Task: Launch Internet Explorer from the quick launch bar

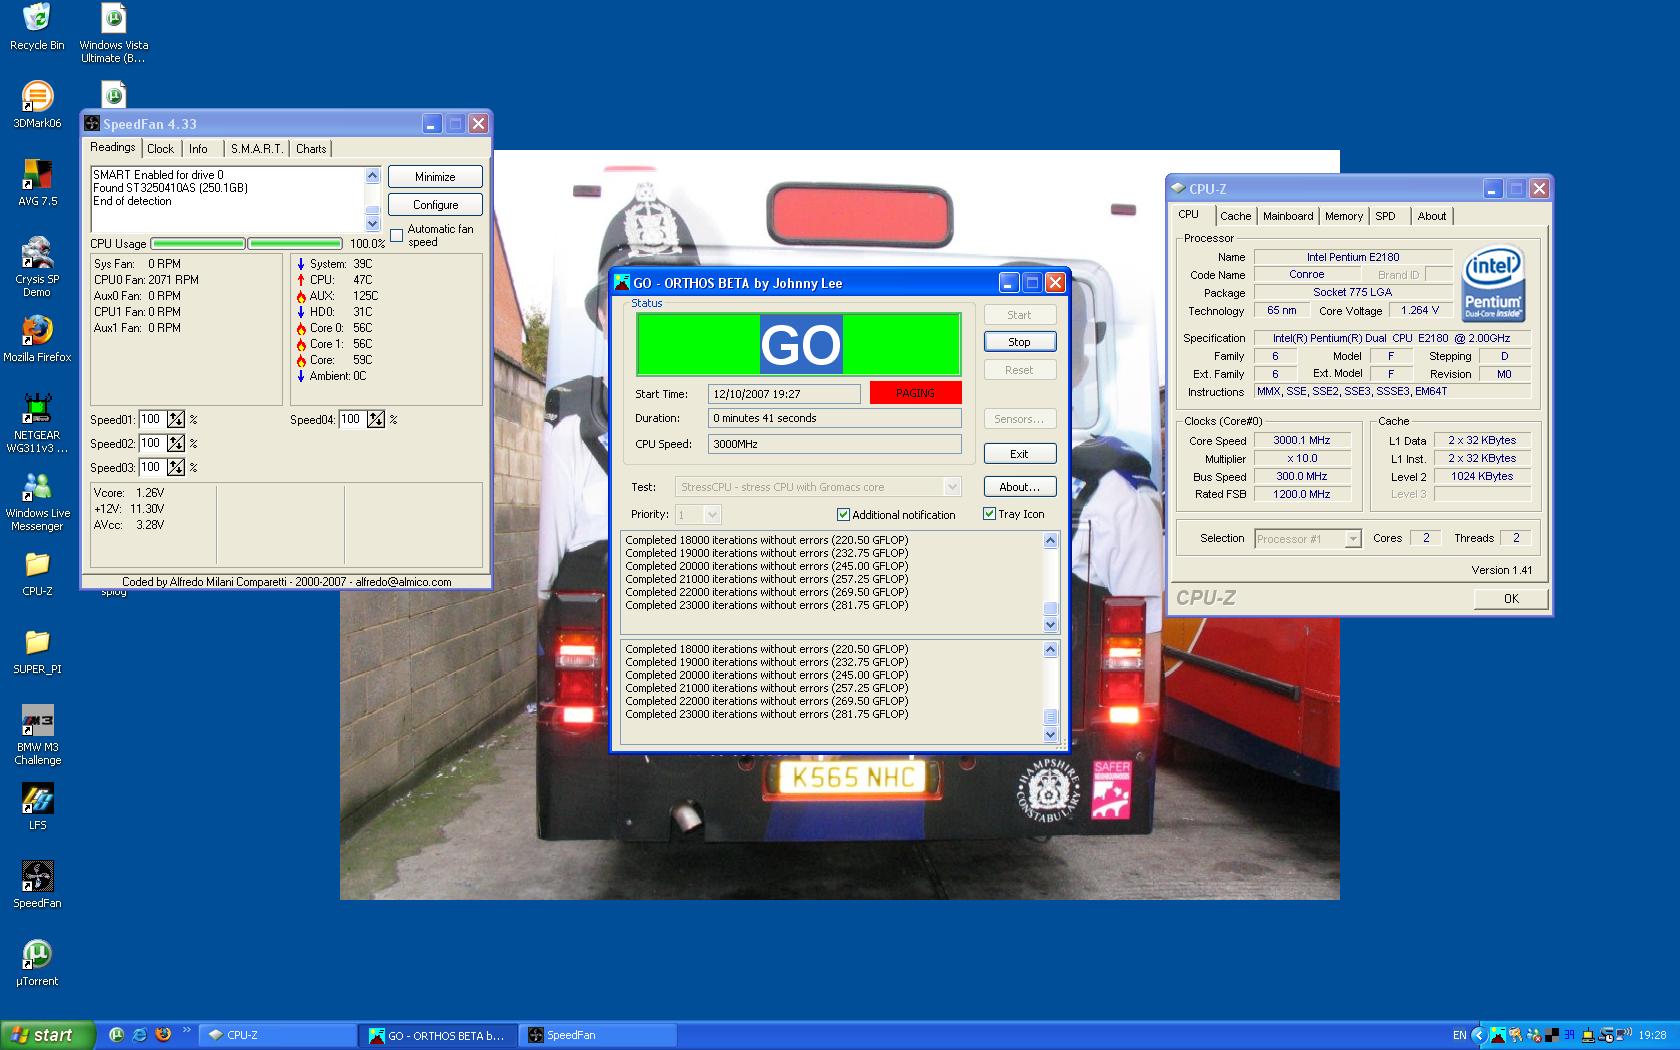Action: (x=139, y=1035)
